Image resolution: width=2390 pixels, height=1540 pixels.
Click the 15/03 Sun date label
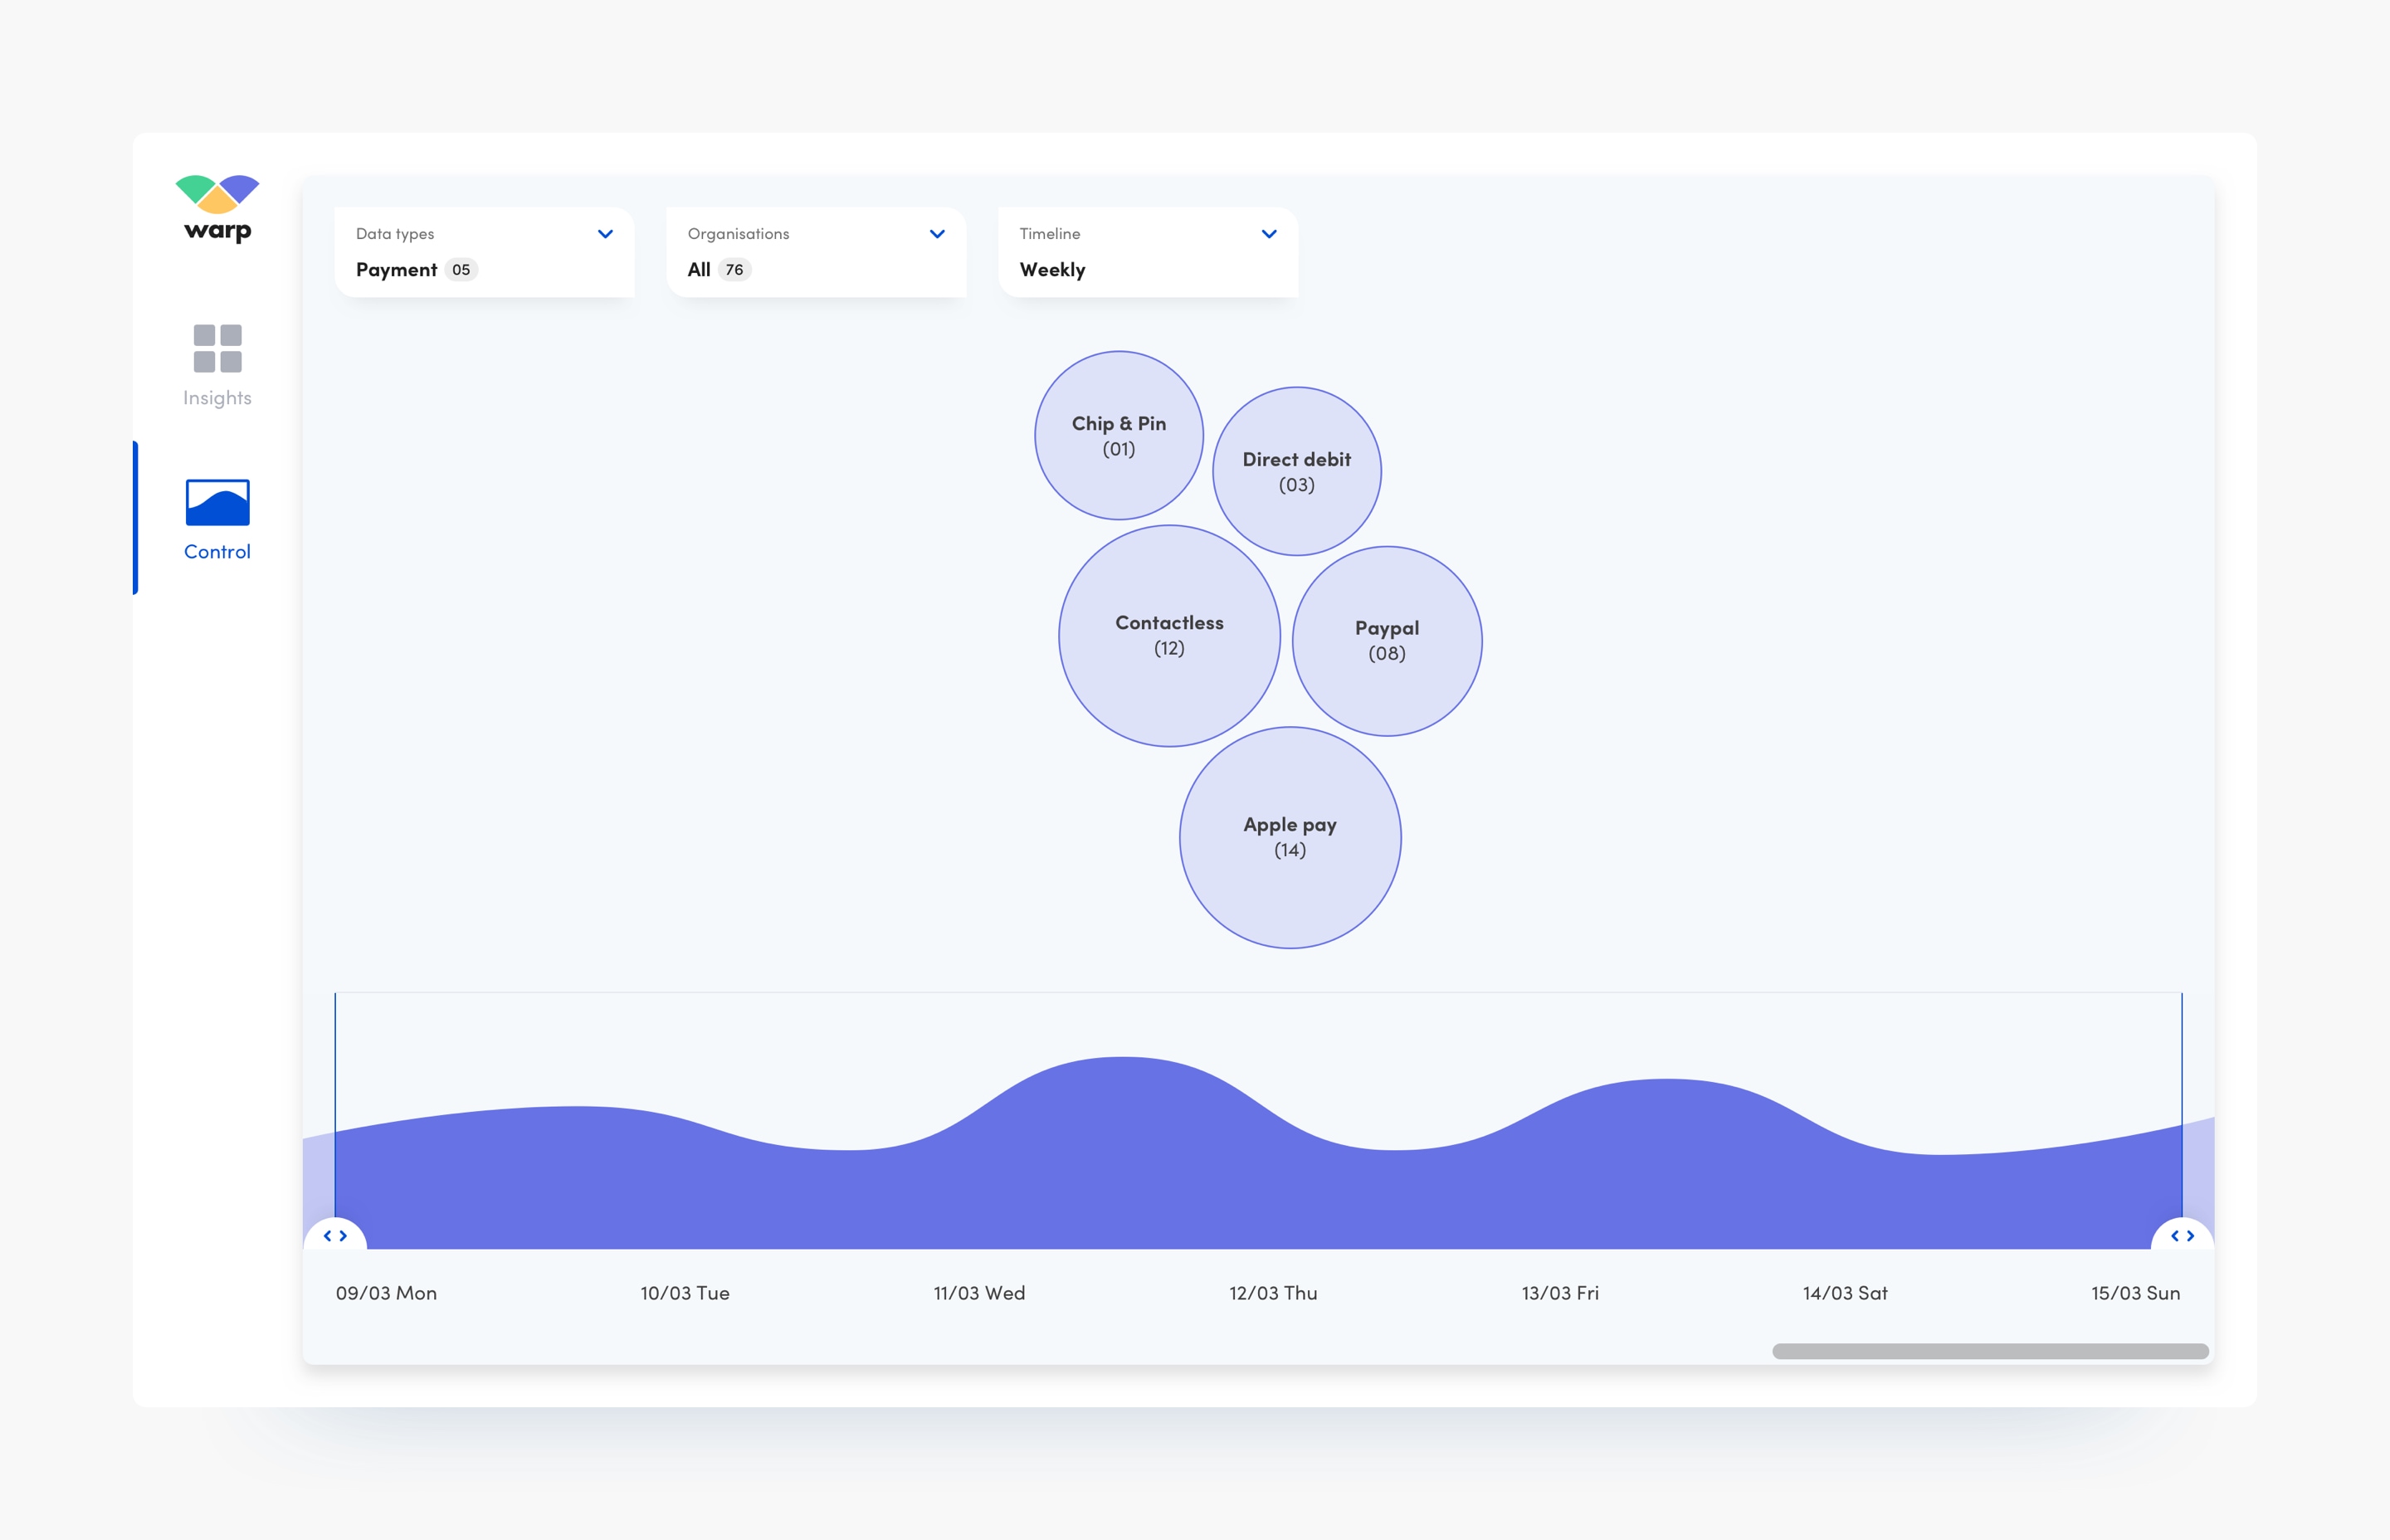click(2135, 1293)
